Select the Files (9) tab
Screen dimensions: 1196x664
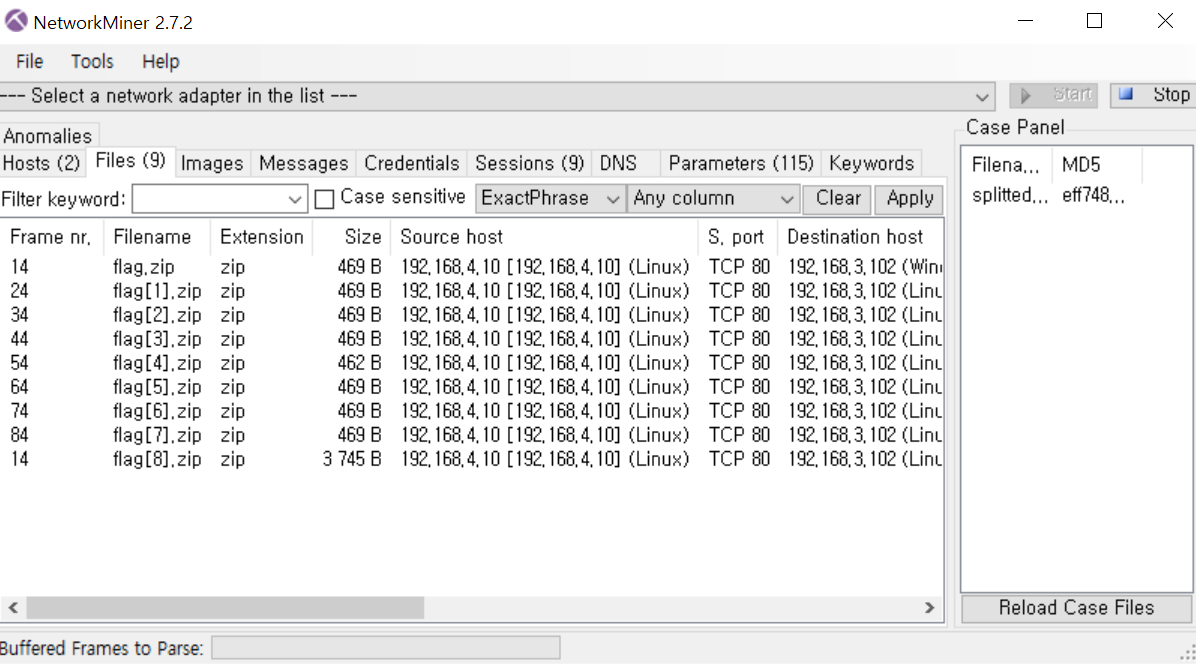130,161
